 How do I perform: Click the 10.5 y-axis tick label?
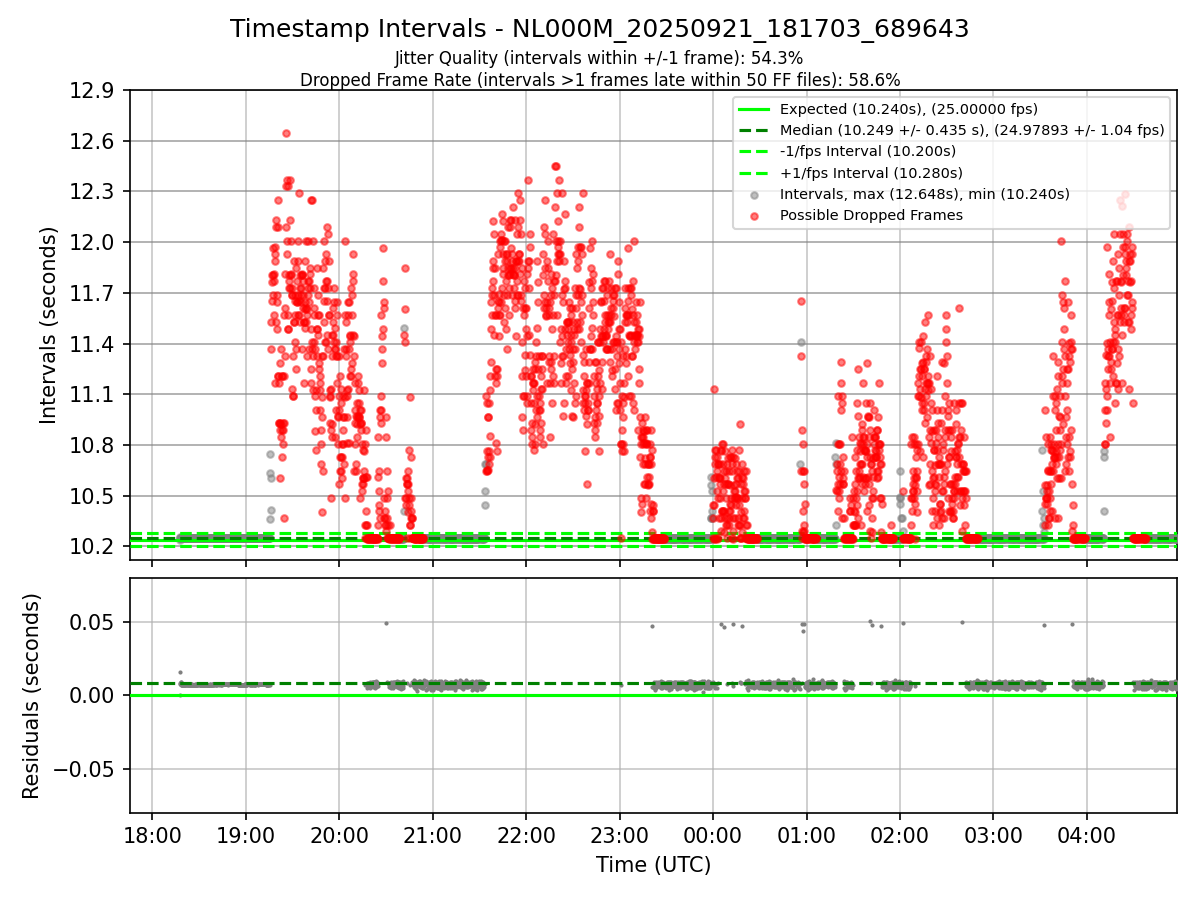(91, 496)
